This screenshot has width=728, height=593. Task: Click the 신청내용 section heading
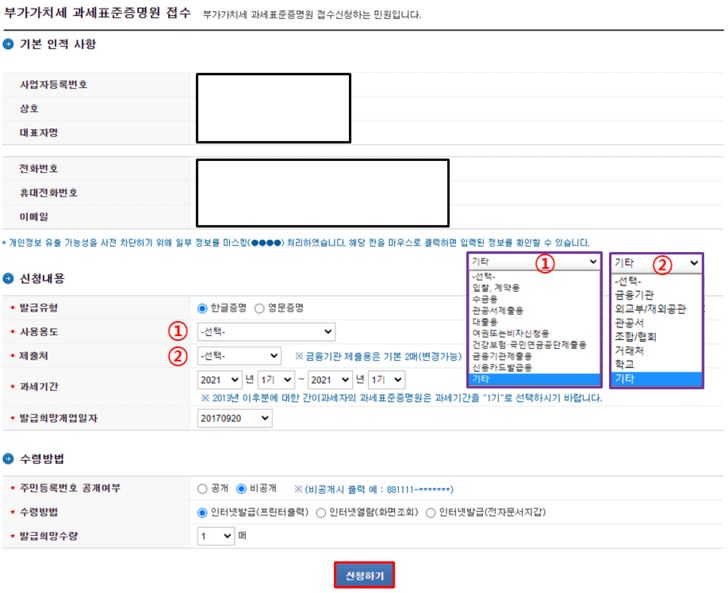[42, 279]
